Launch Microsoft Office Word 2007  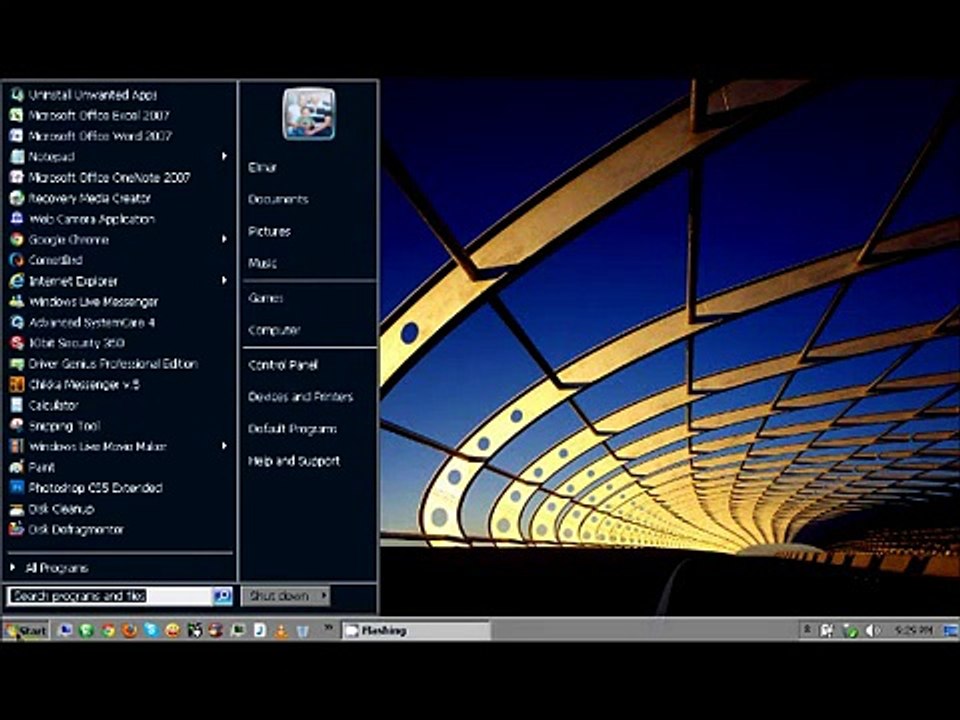pyautogui.click(x=119, y=136)
